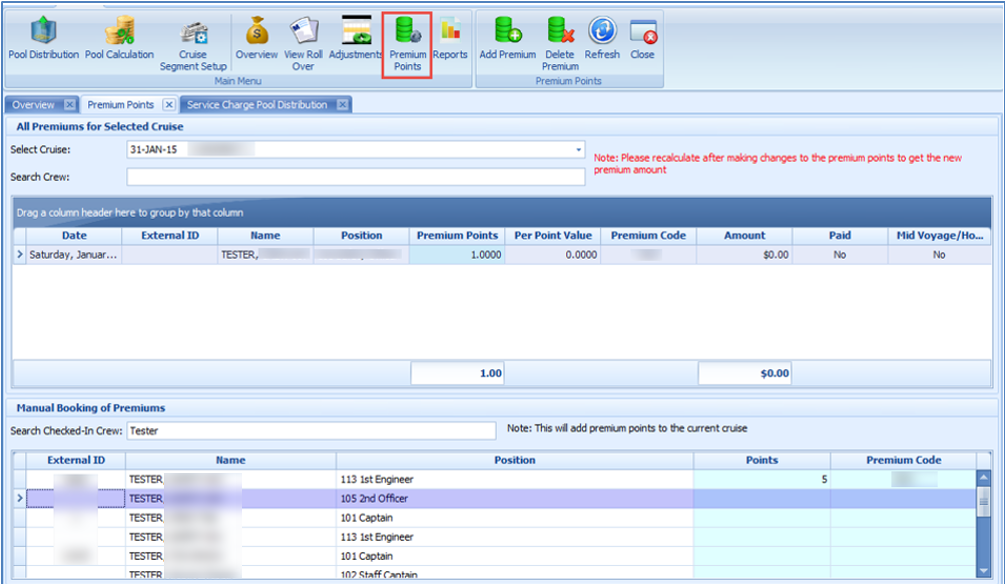
Task: Click the Points cell showing 5
Action: 761,479
